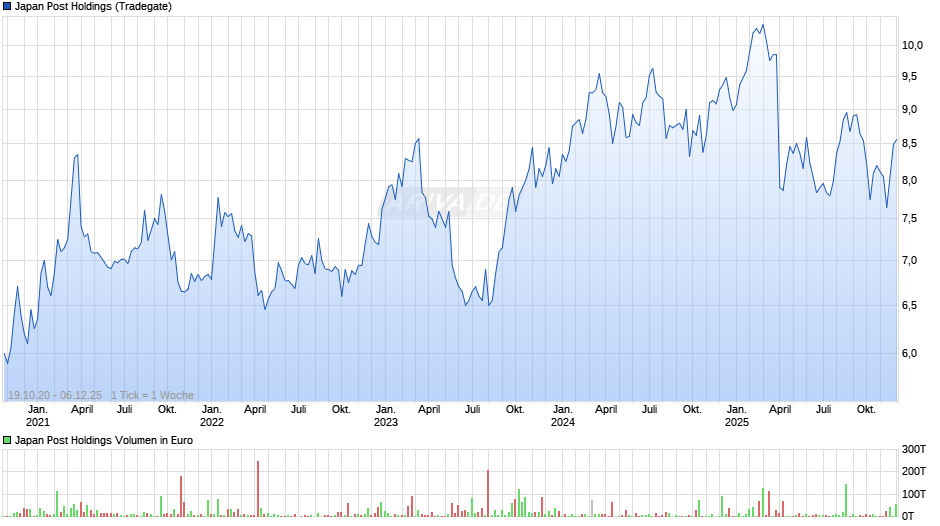
Task: Click the 9,5 price axis value
Action: [x=909, y=76]
